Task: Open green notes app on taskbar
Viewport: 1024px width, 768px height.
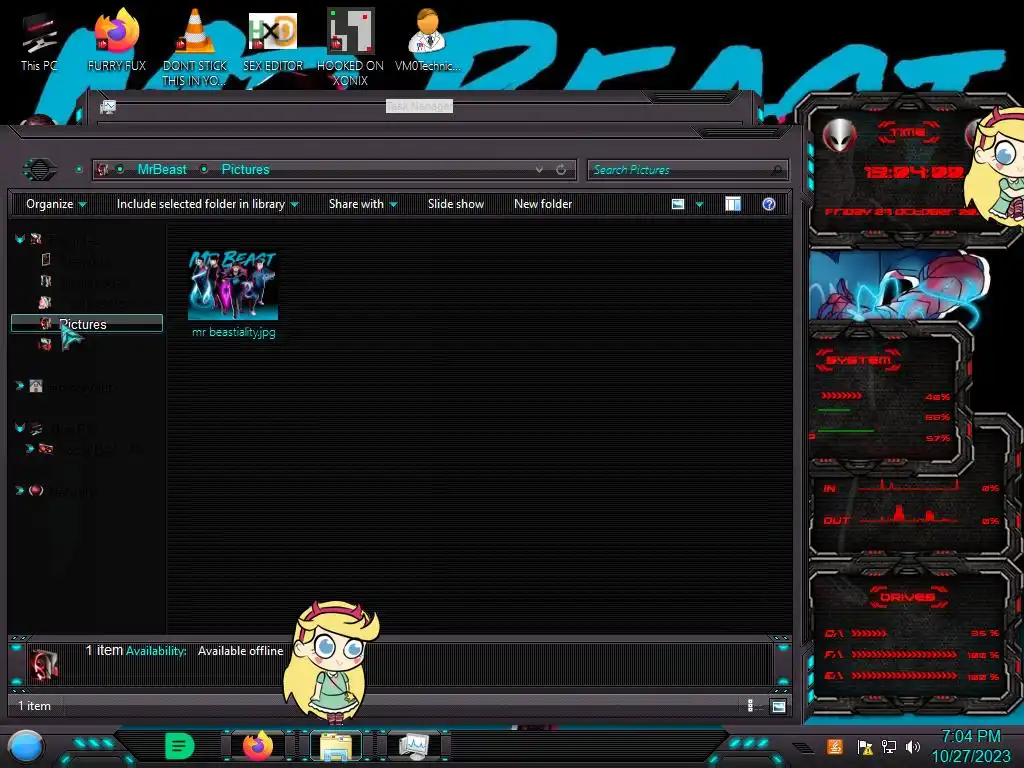Action: tap(179, 746)
